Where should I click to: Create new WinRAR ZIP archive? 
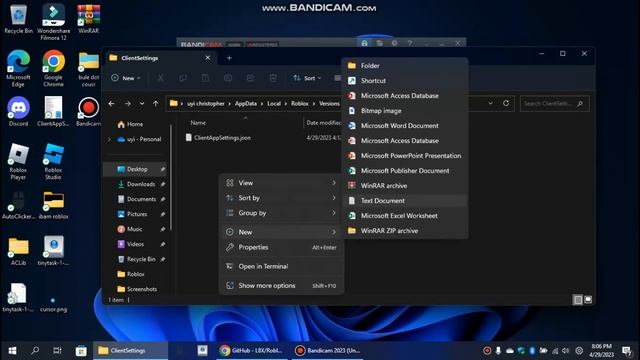405,231
